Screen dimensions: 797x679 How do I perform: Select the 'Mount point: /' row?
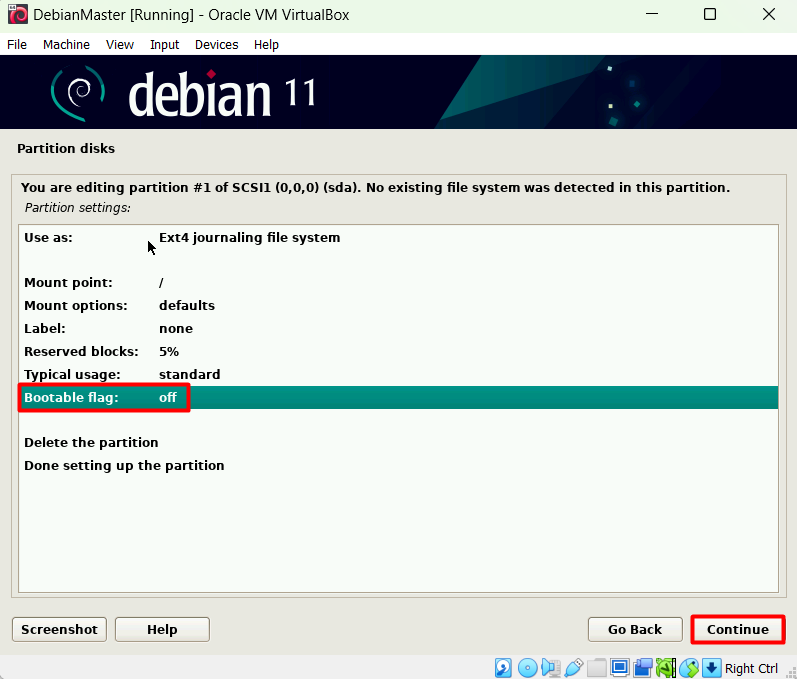tap(398, 283)
